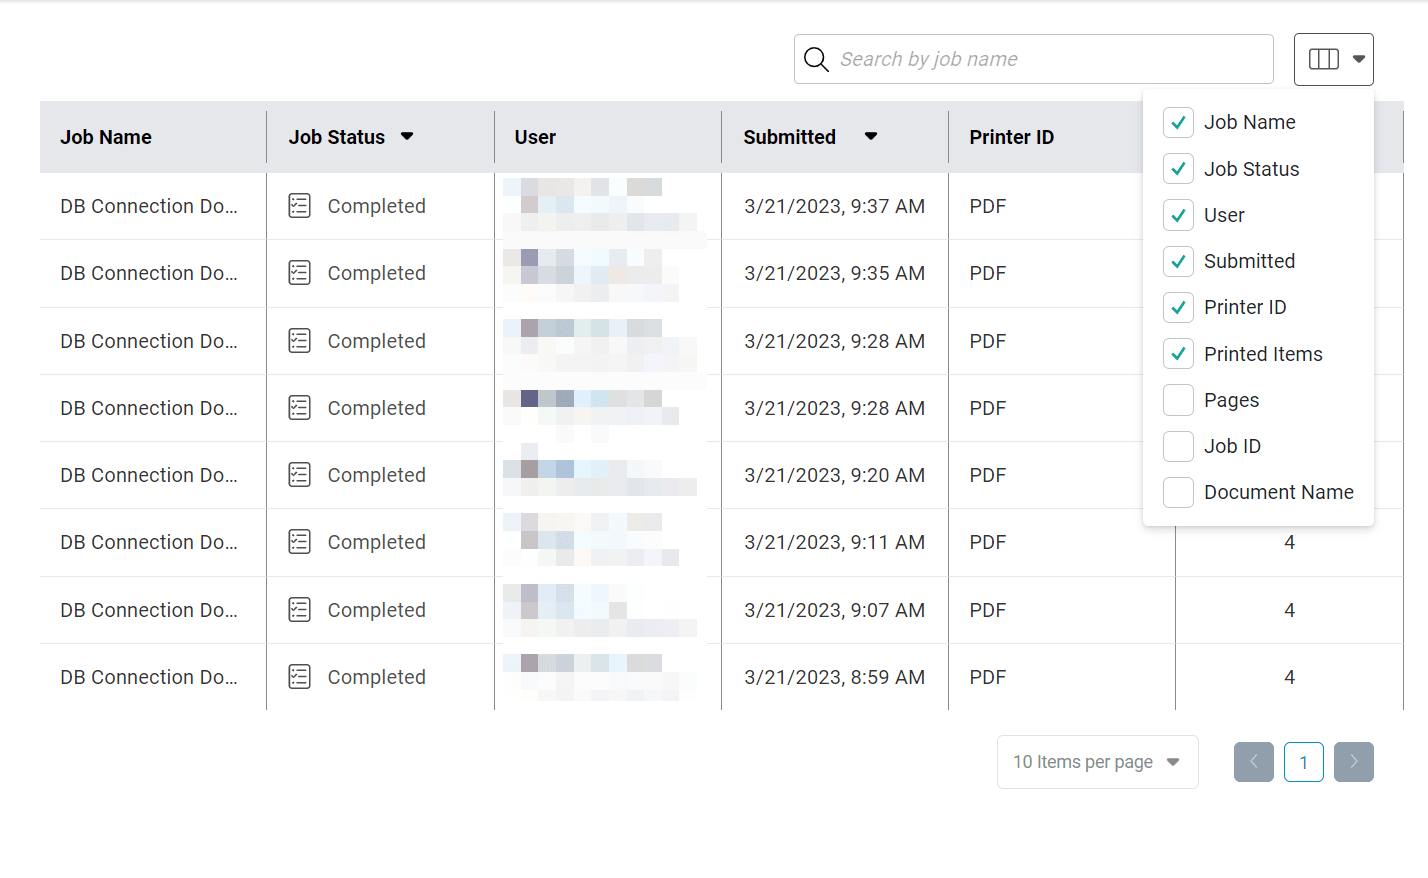This screenshot has width=1428, height=878.
Task: Uncheck the Job Name column
Action: coord(1178,122)
